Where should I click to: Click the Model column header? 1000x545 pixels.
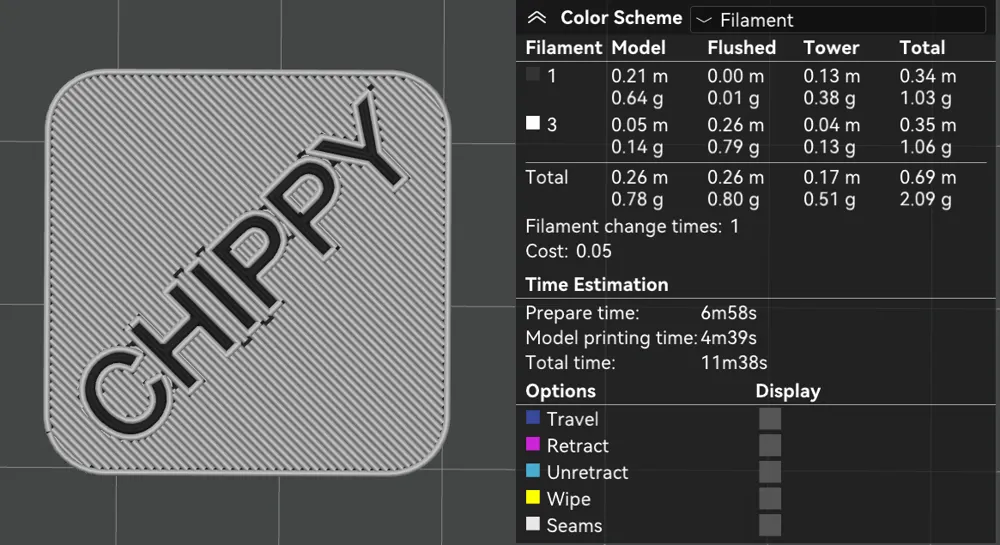point(638,48)
